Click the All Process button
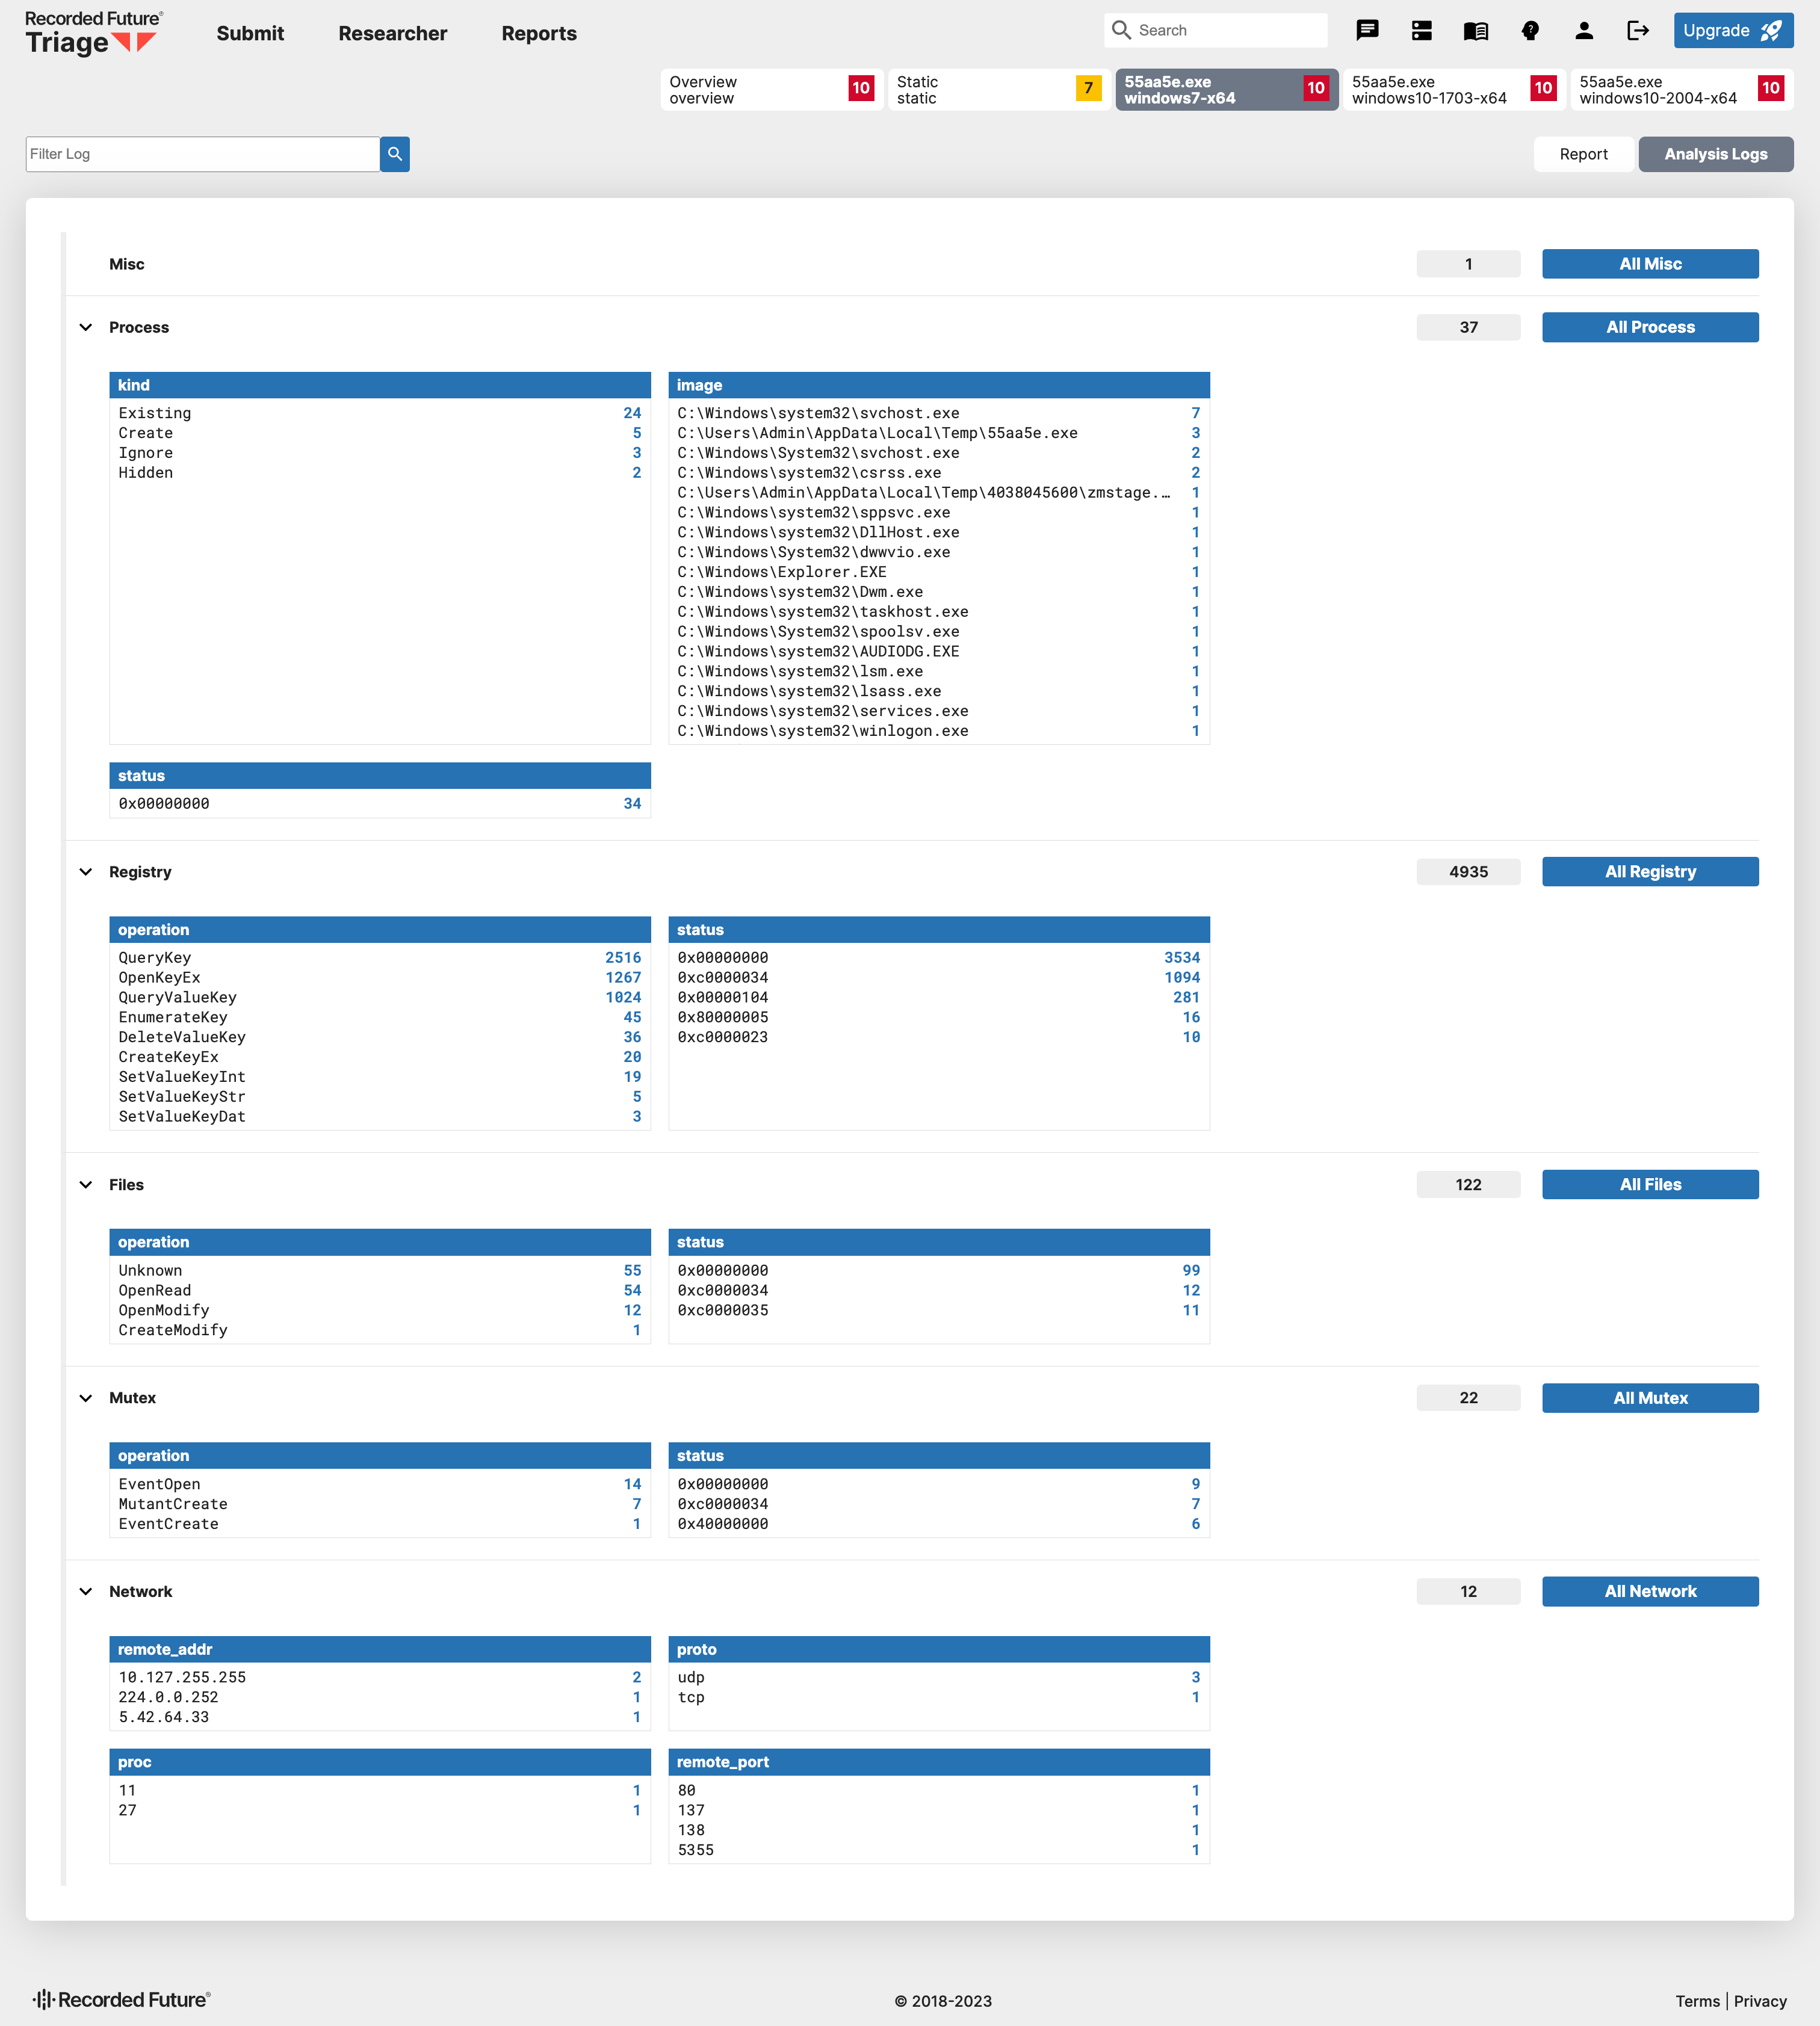Viewport: 1820px width, 2026px height. 1650,327
